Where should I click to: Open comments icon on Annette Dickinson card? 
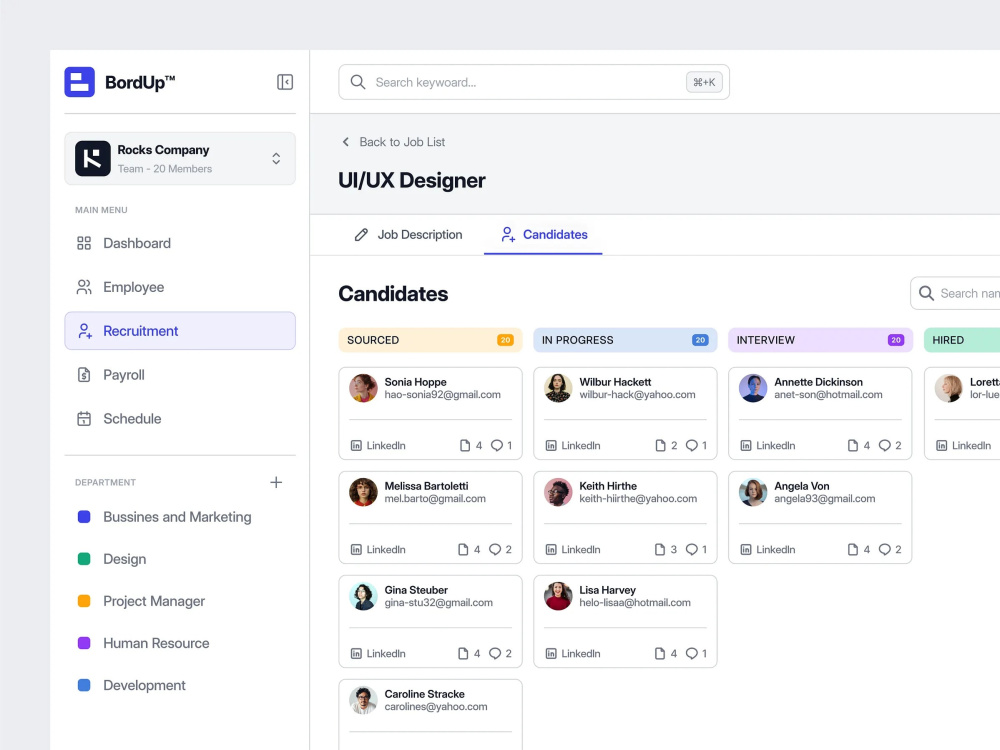(x=885, y=445)
